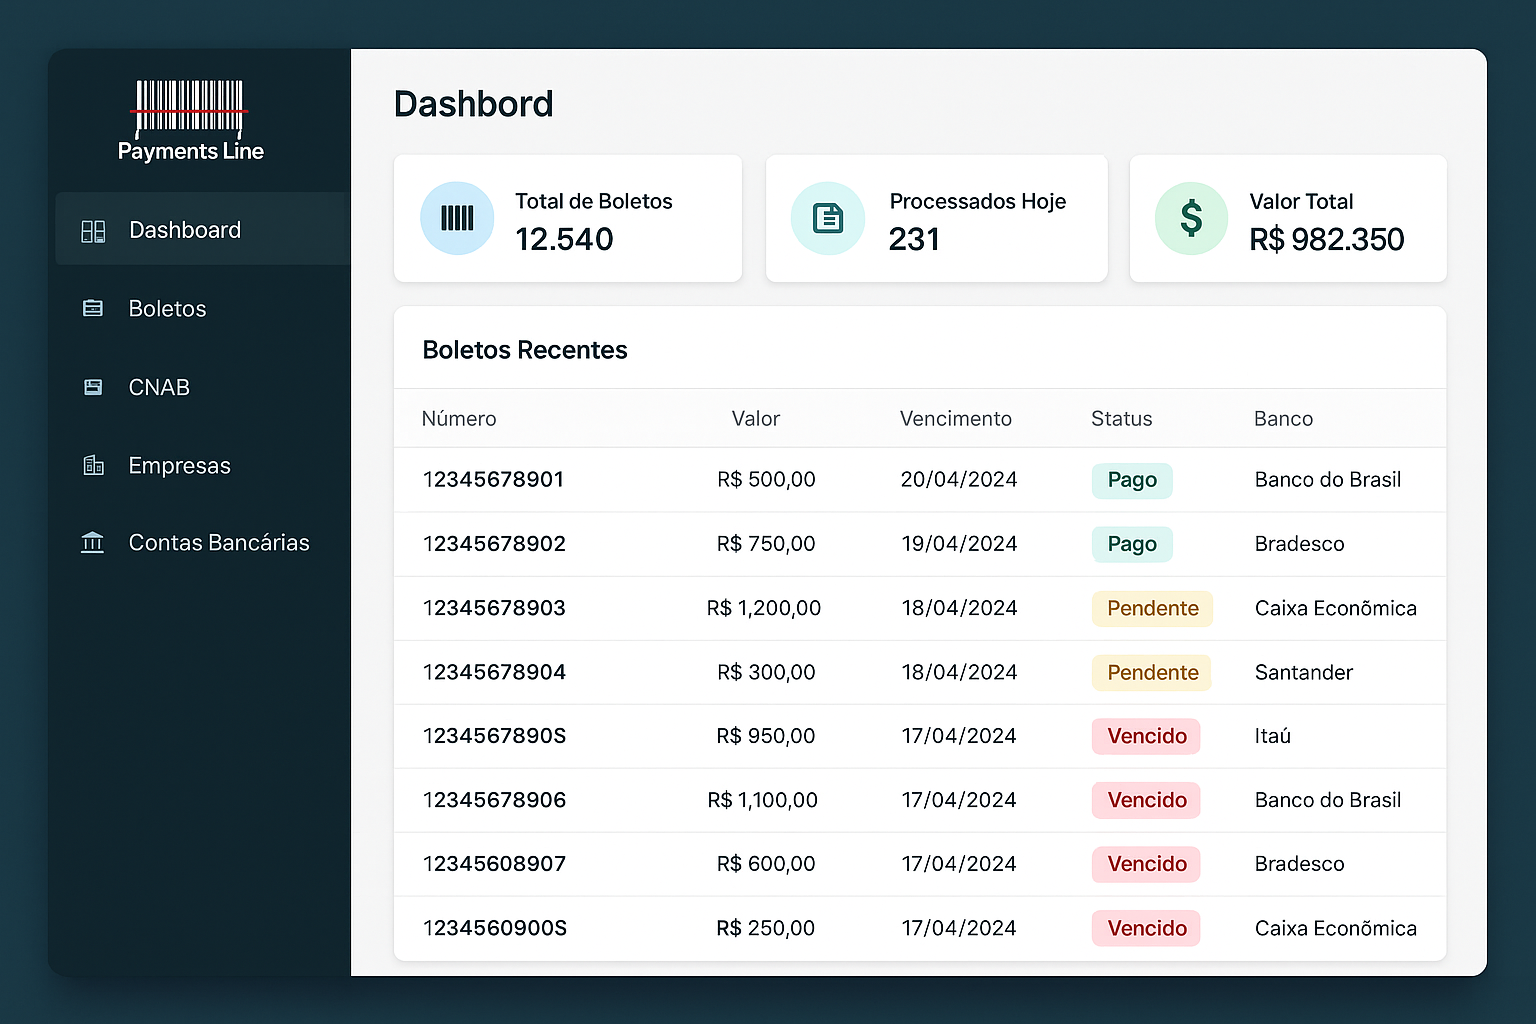
Task: Click the Dashboard grid icon in sidebar
Action: coord(93,231)
